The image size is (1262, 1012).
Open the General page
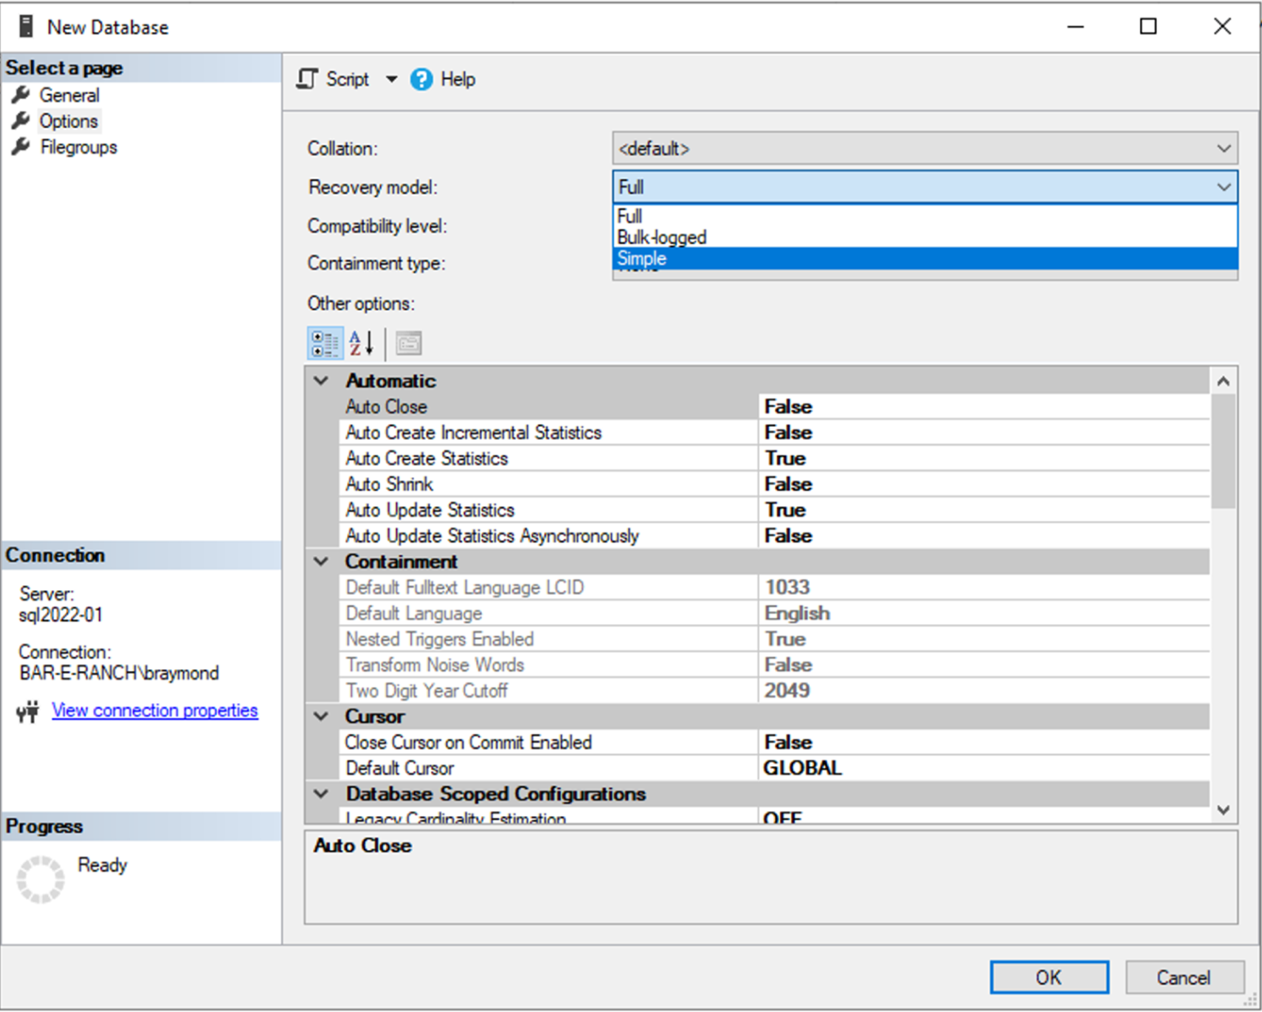(x=69, y=95)
